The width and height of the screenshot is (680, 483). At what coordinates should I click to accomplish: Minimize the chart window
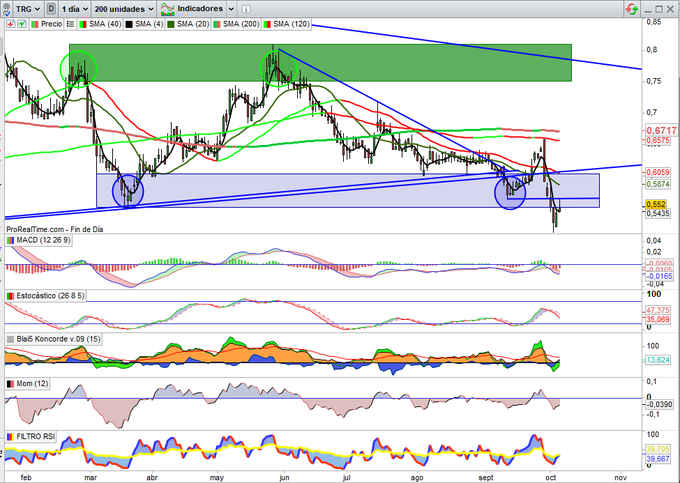coord(648,10)
